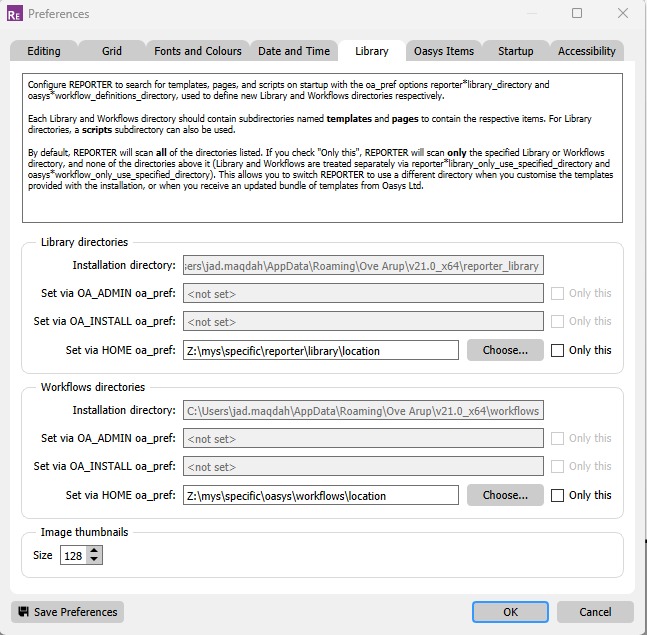
Task: Click the Library HOME oa_pref path field
Action: 321,350
